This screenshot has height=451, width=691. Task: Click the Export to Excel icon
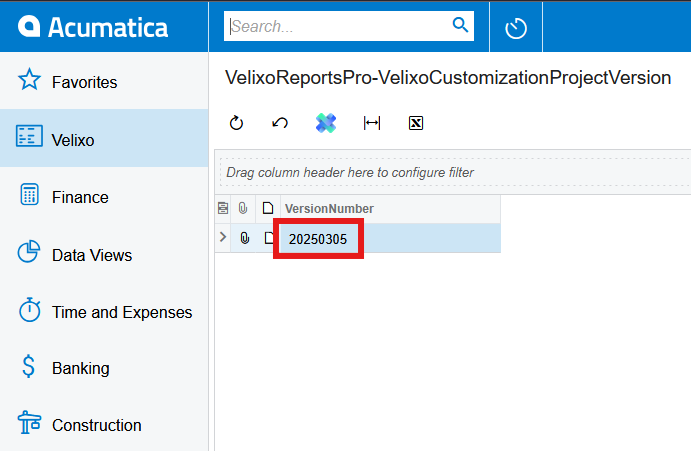[x=416, y=123]
